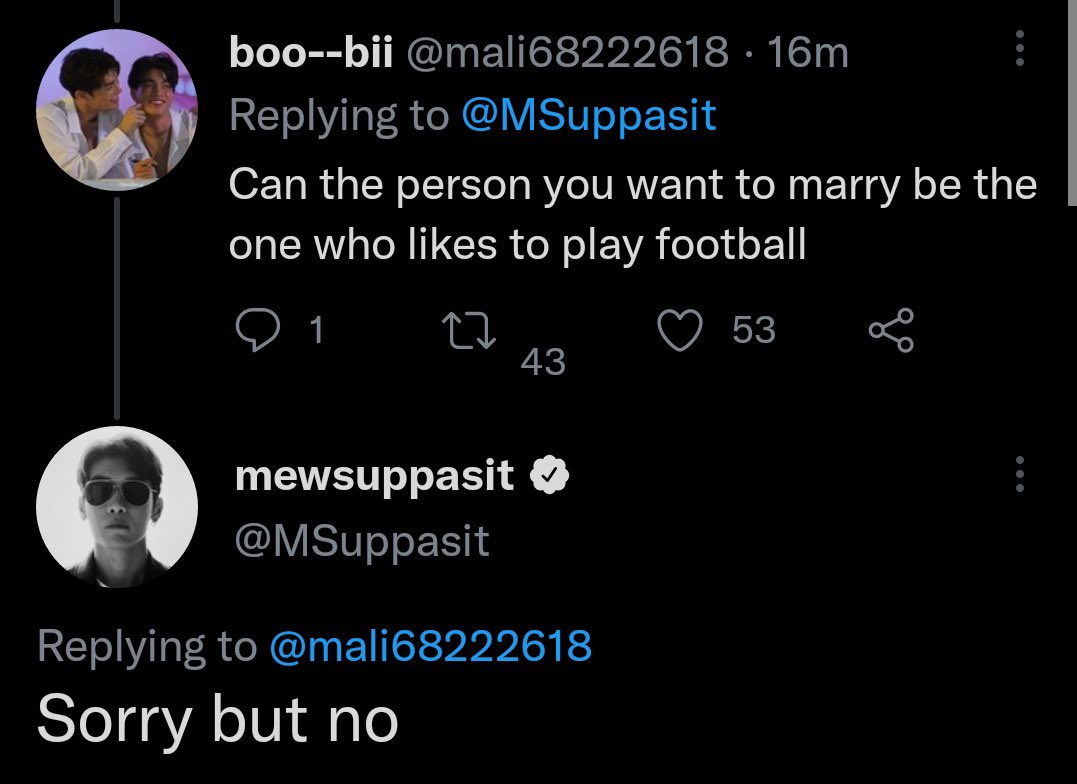View the 53 likes count
Viewport: 1077px width, 784px height.
click(753, 330)
